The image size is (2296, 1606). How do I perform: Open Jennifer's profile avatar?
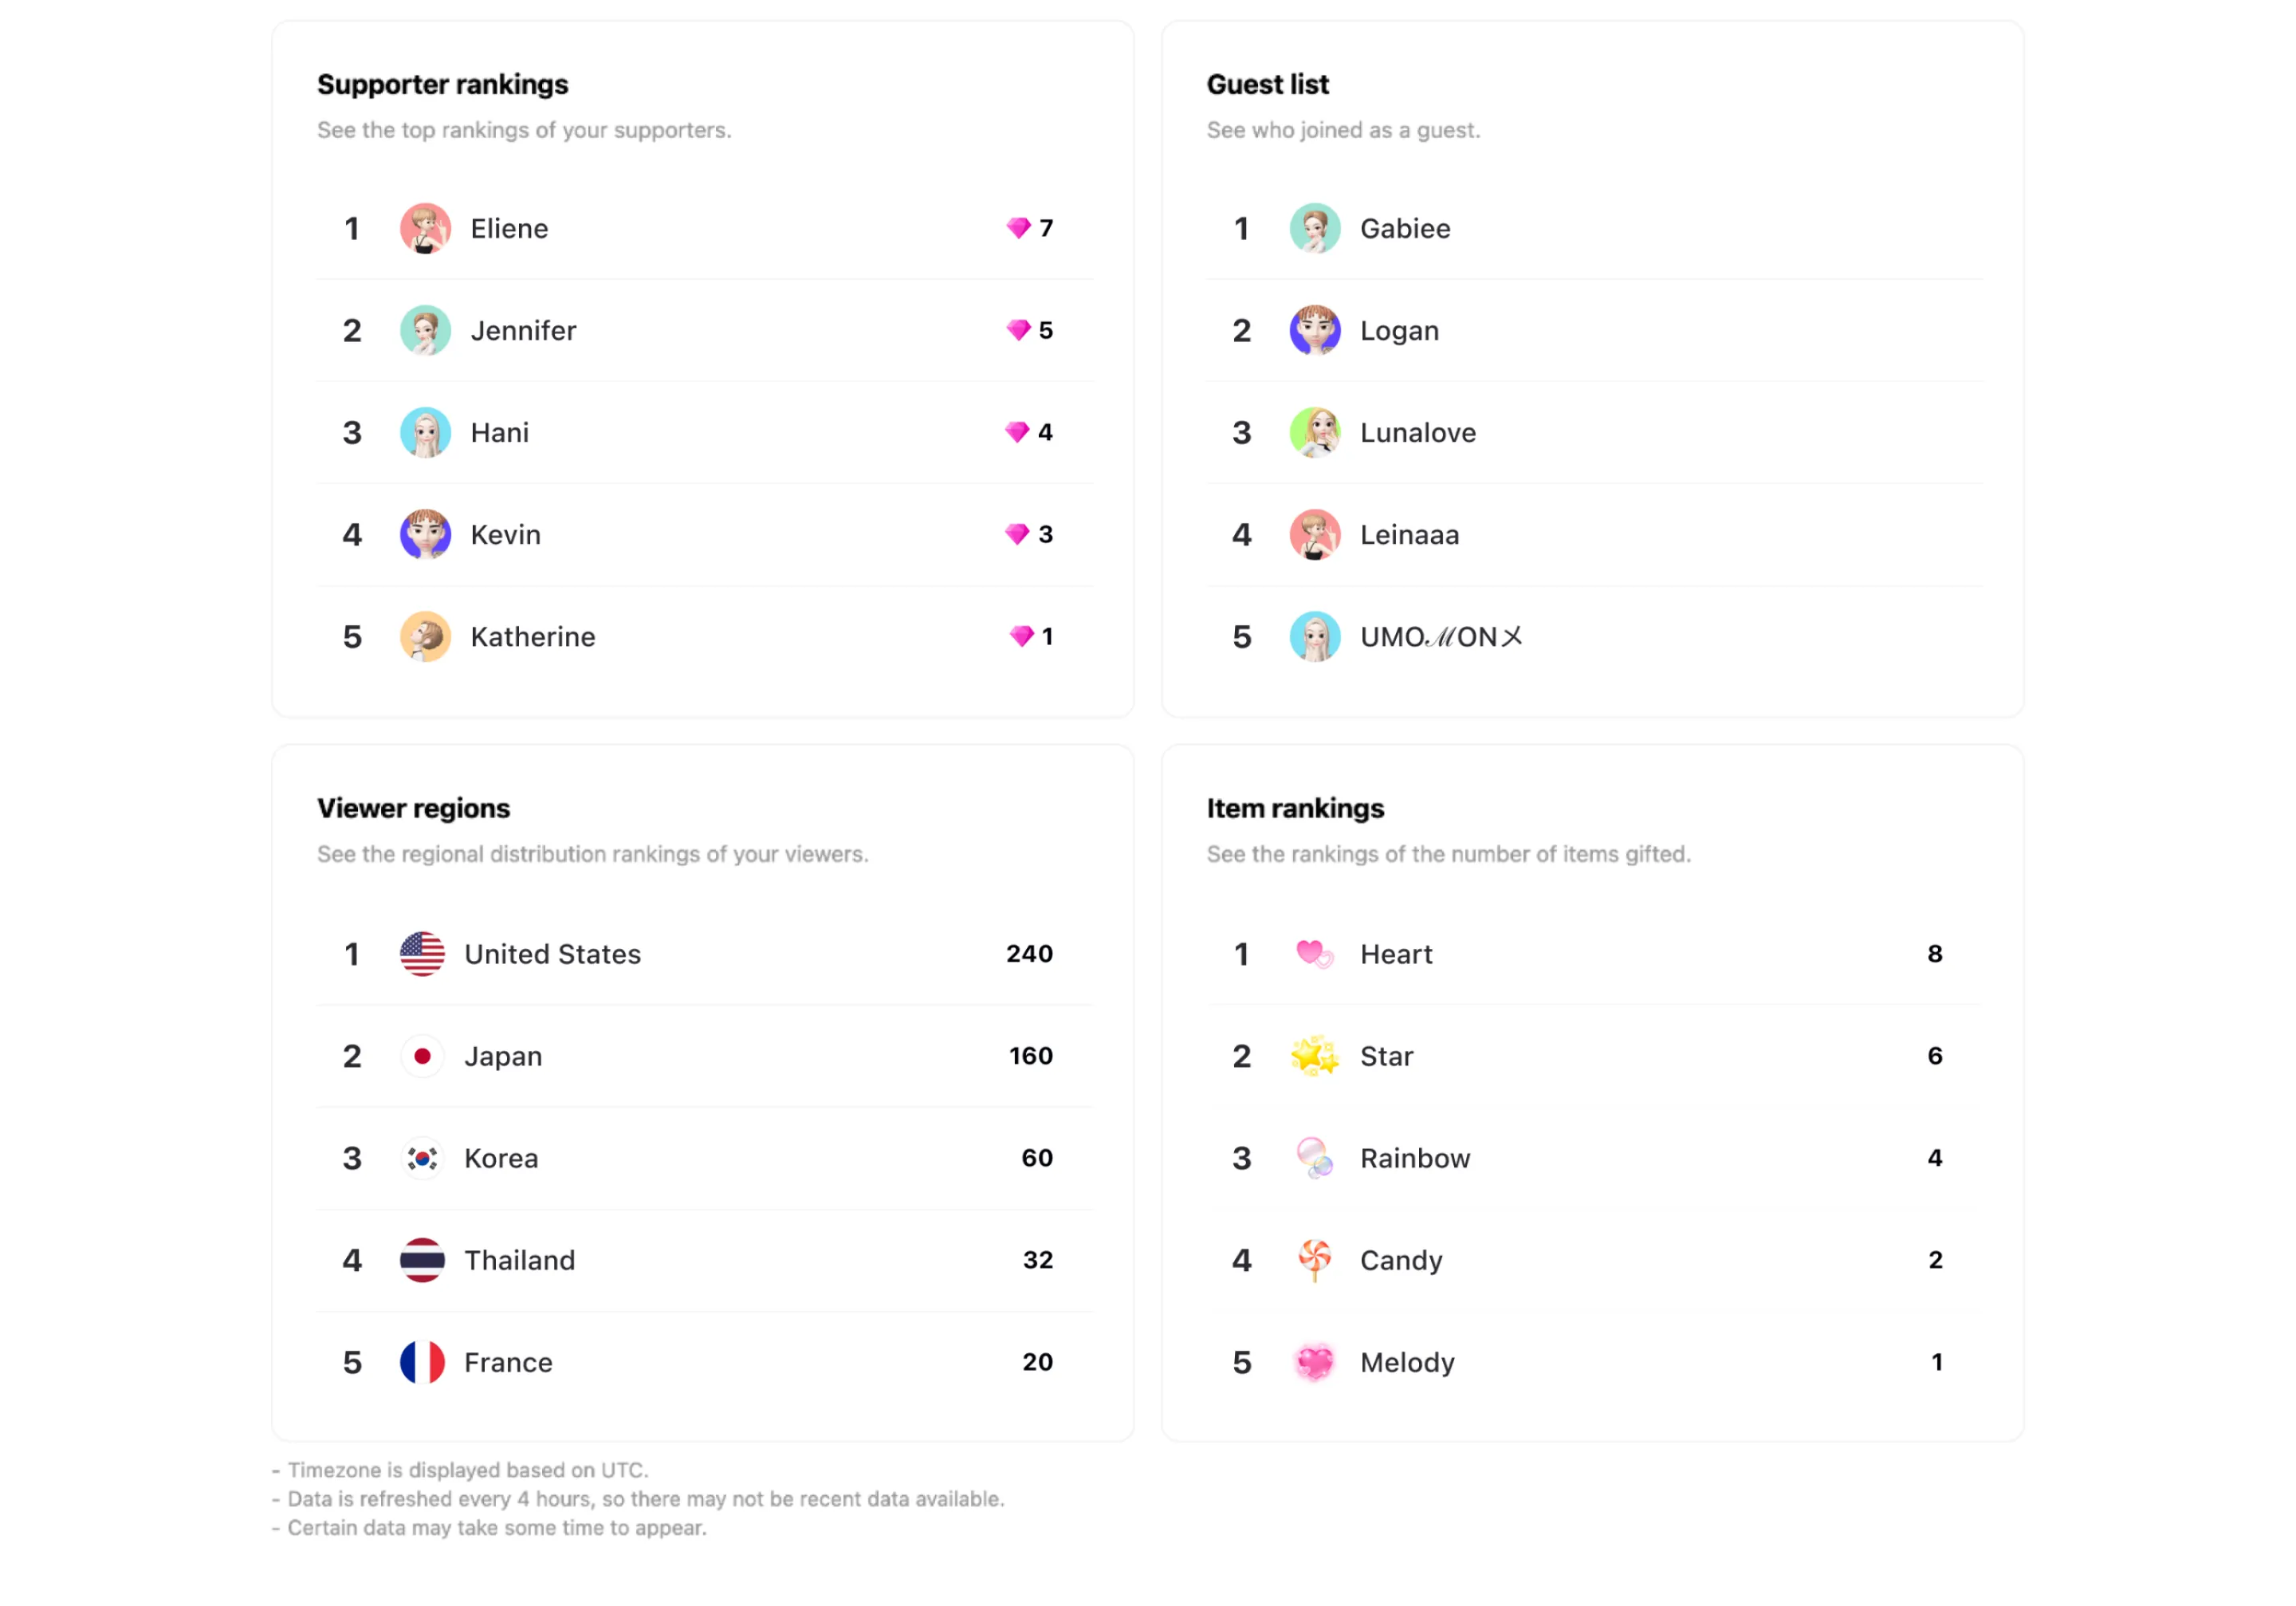425,330
